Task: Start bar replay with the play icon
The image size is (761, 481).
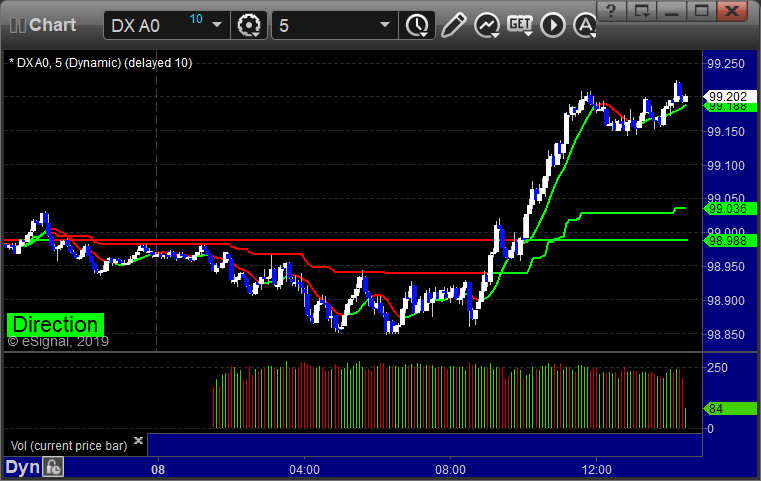Action: 553,25
